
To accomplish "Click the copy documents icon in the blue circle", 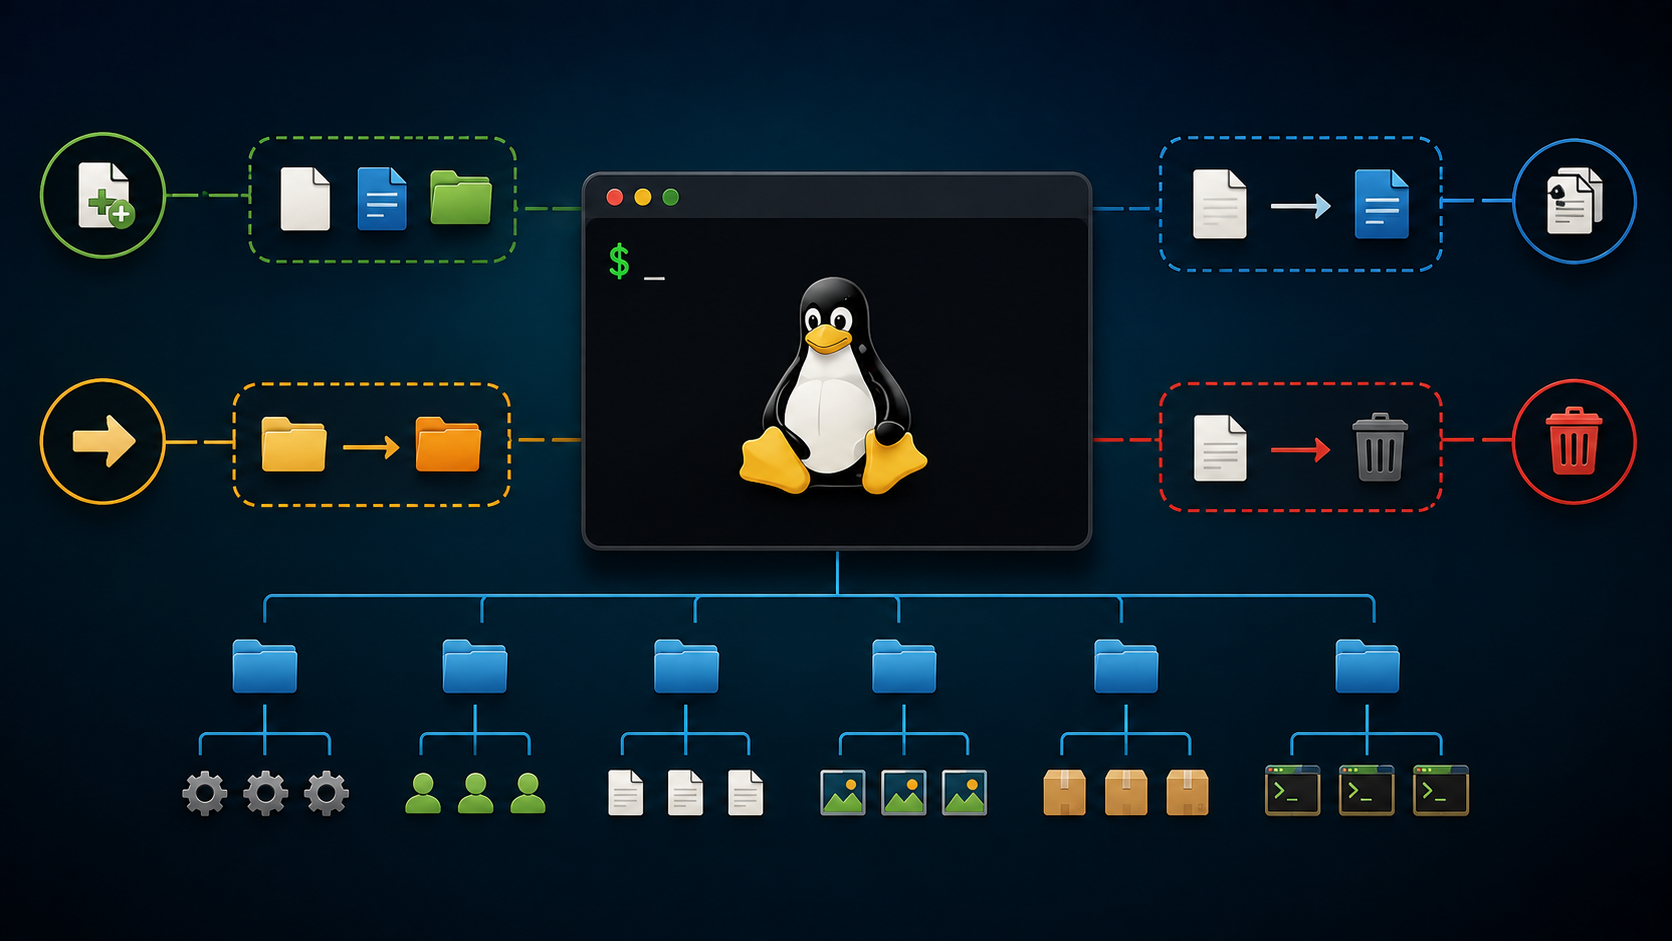I will pos(1574,201).
